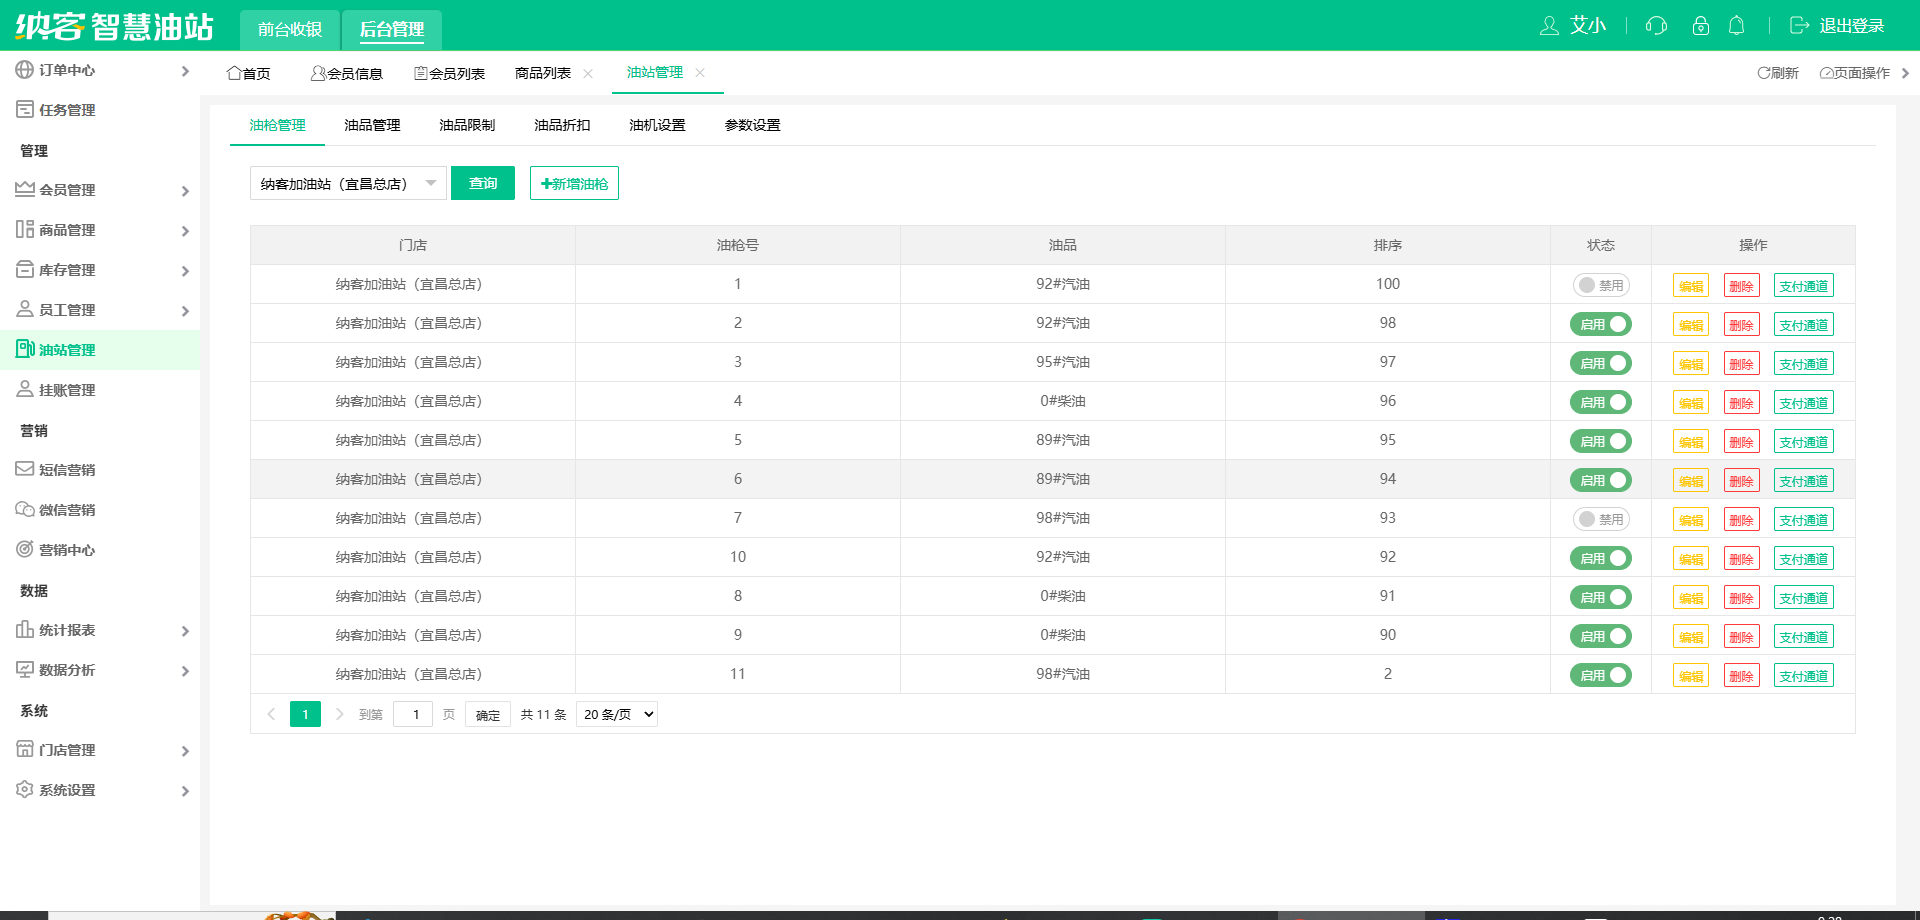Viewport: 1920px width, 920px height.
Task: Click 支付通道 for gun 6
Action: tap(1804, 481)
